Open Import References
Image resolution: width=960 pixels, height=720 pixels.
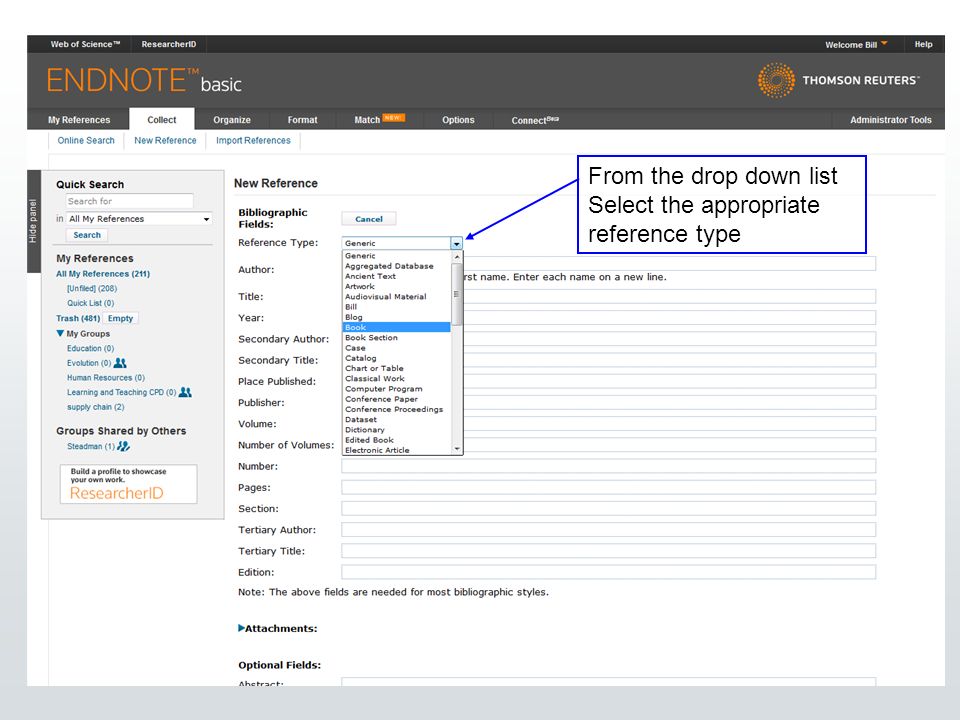(x=253, y=140)
